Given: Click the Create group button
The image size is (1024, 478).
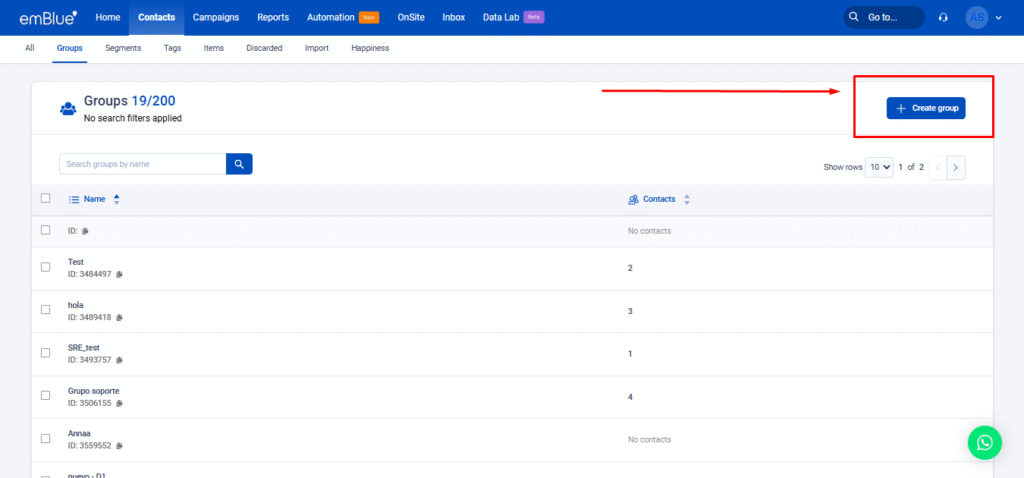Looking at the screenshot, I should click(925, 108).
